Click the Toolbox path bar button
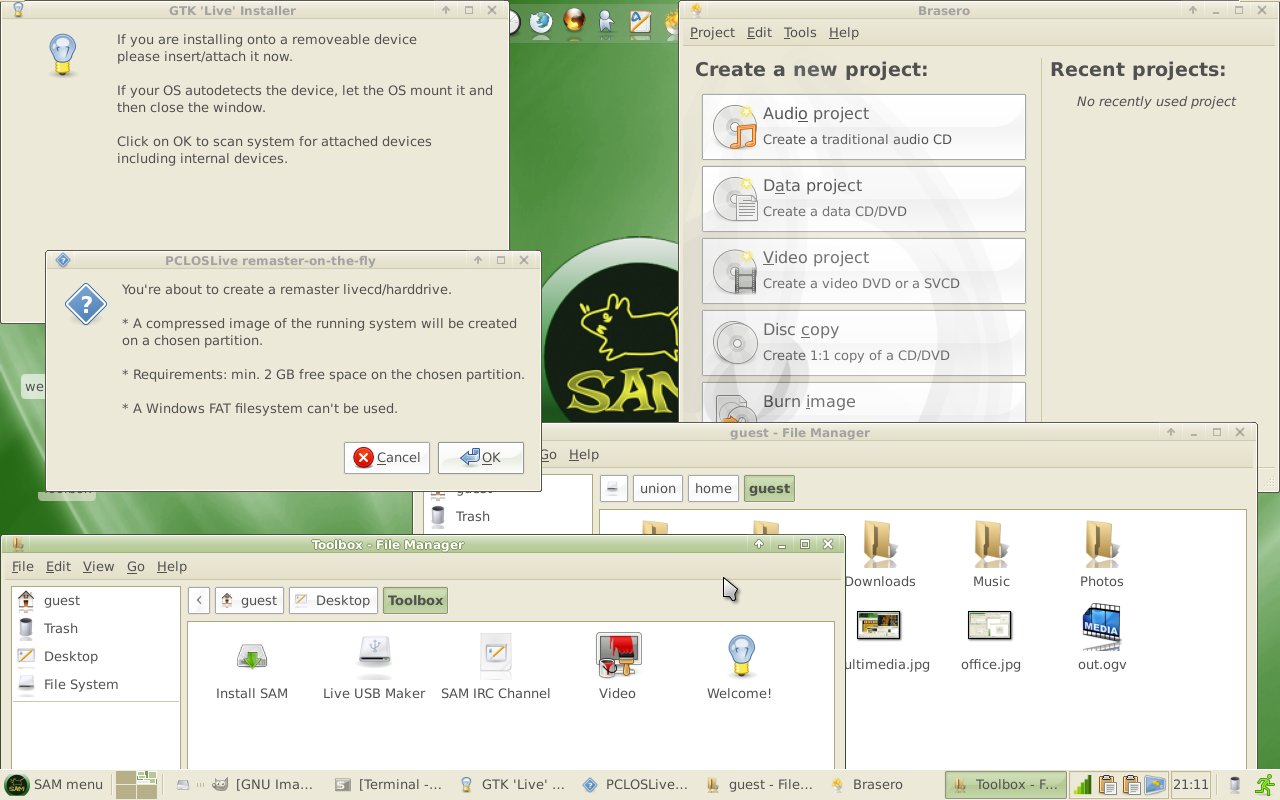 point(415,600)
